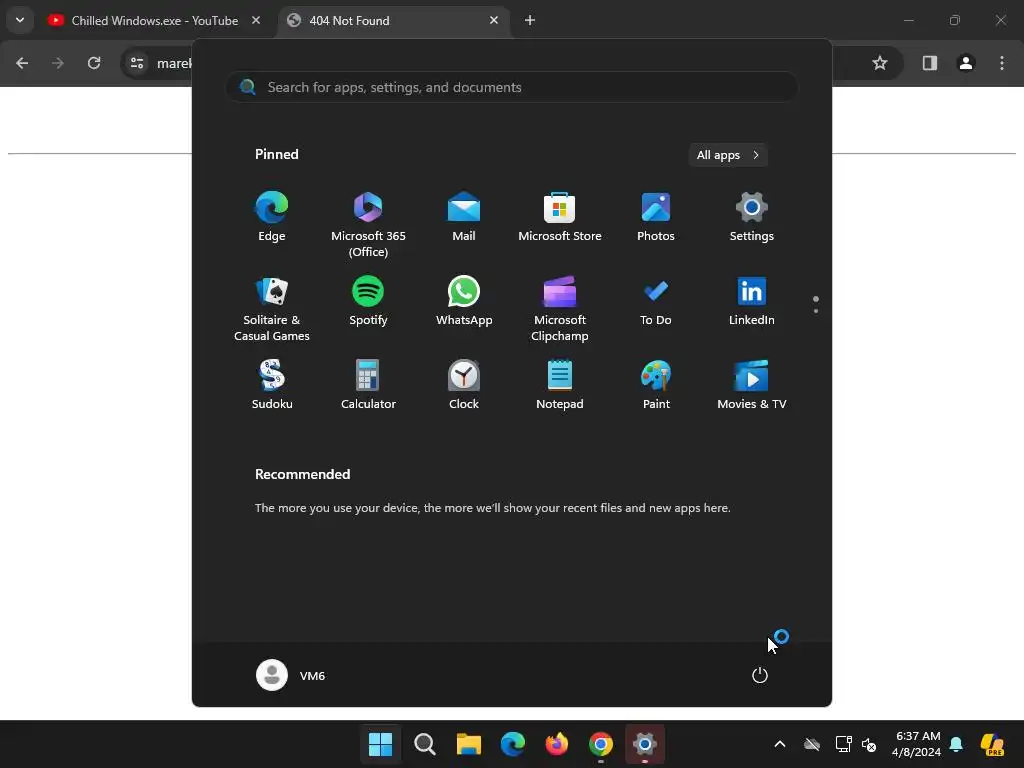The image size is (1024, 768).
Task: Open File Explorer from taskbar
Action: click(x=468, y=744)
